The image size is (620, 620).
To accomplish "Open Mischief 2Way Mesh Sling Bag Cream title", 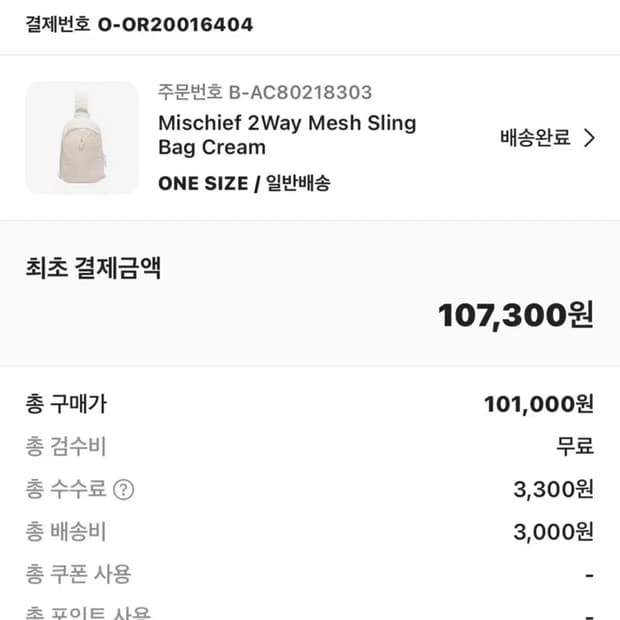I will (287, 135).
